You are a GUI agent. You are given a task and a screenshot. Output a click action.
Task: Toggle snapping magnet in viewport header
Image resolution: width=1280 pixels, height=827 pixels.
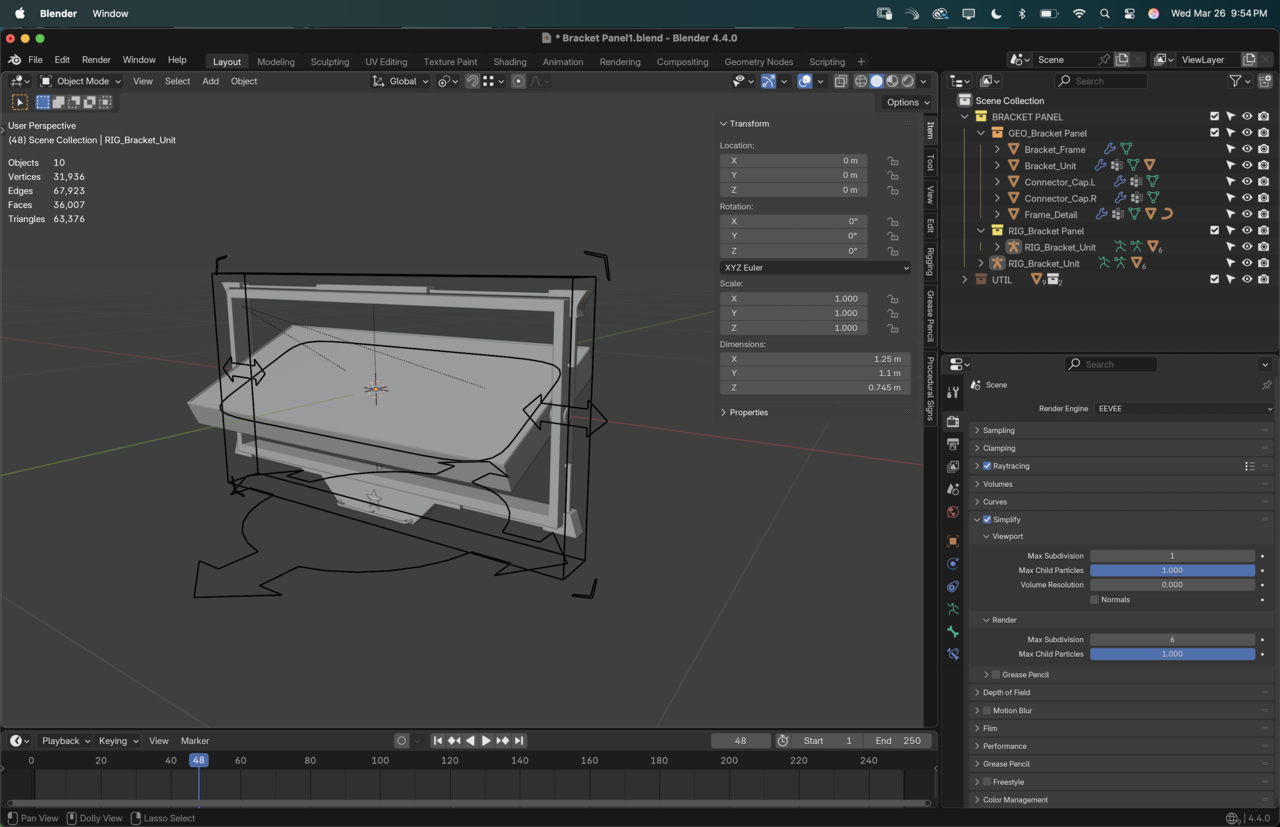point(472,81)
